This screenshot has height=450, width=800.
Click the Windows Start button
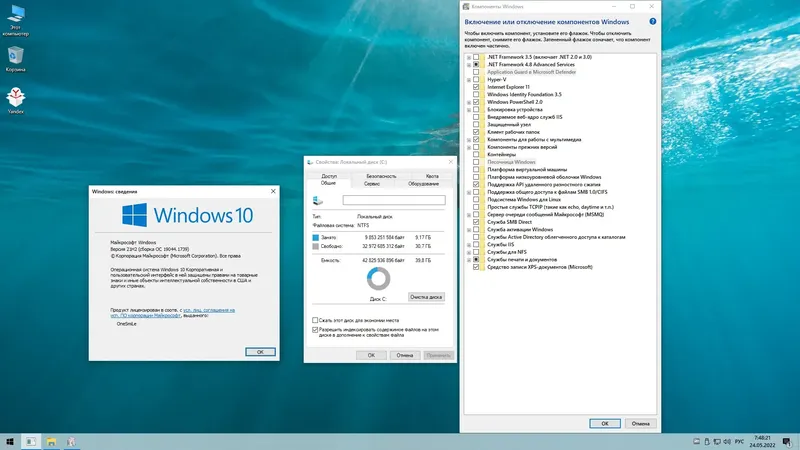[10, 442]
